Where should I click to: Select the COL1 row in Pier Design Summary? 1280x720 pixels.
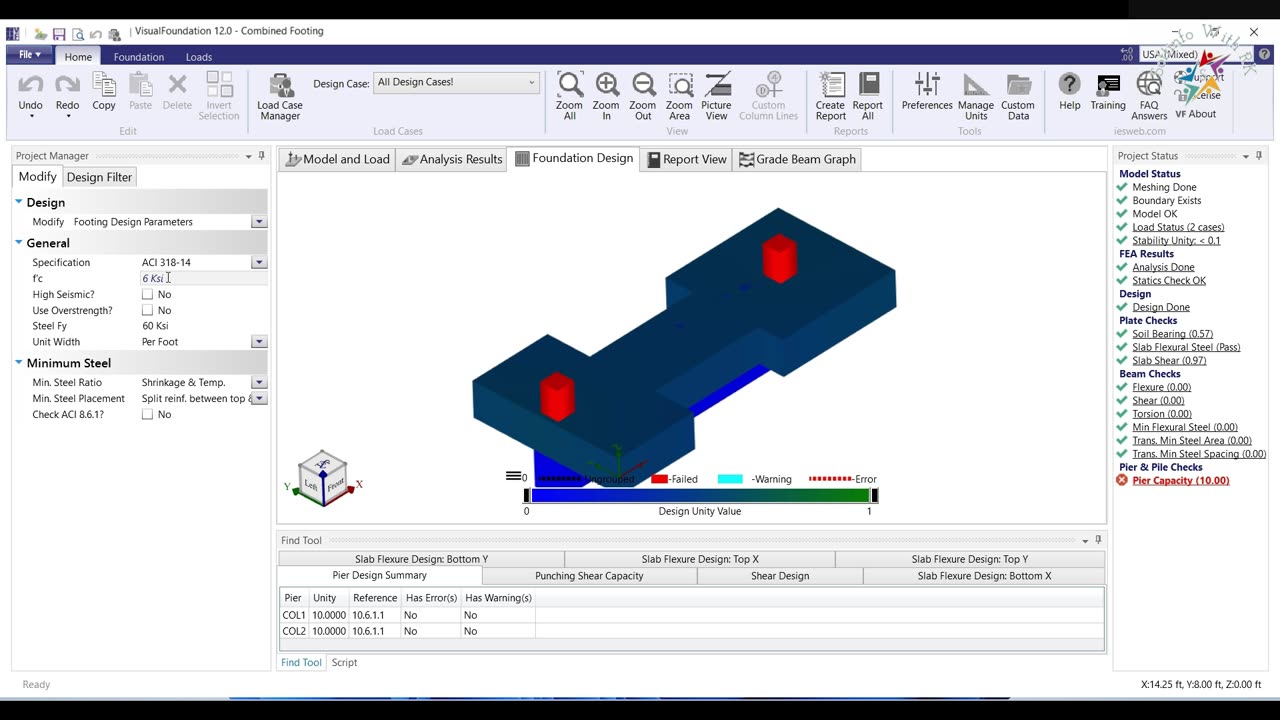pyautogui.click(x=692, y=615)
